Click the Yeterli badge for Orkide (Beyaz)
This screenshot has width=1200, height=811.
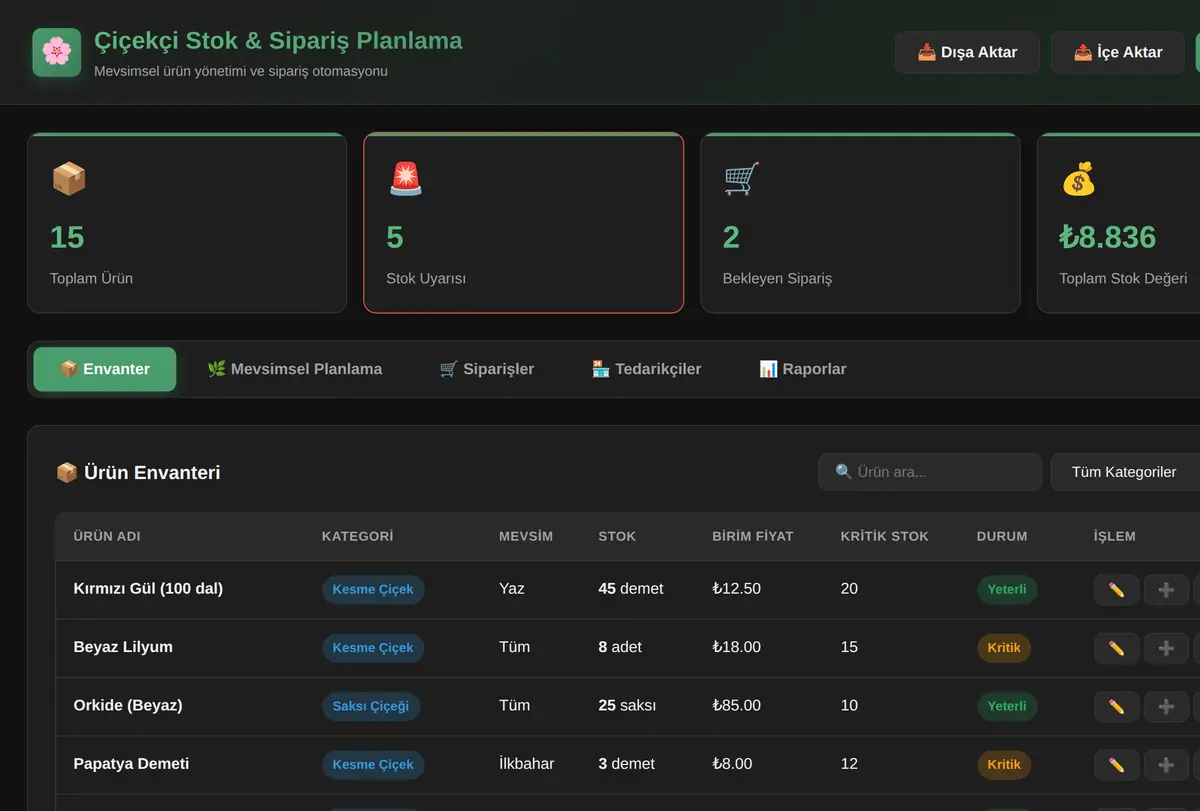point(1007,707)
